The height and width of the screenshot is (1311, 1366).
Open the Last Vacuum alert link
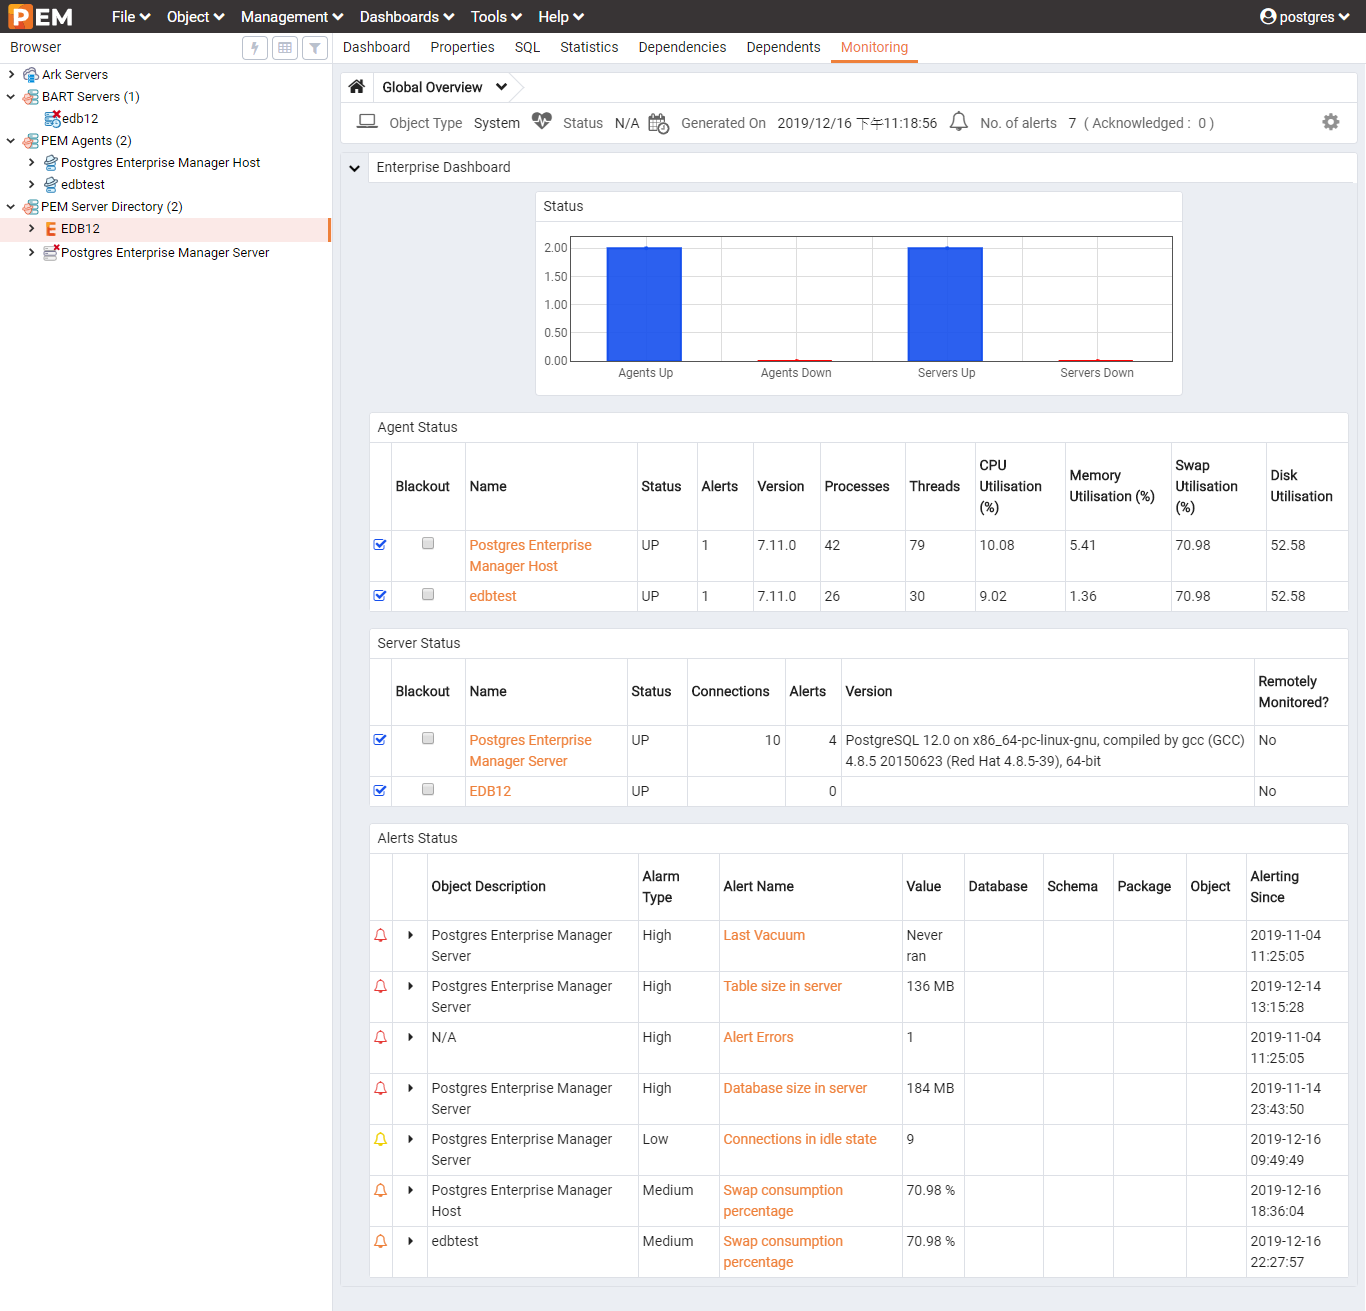[764, 936]
